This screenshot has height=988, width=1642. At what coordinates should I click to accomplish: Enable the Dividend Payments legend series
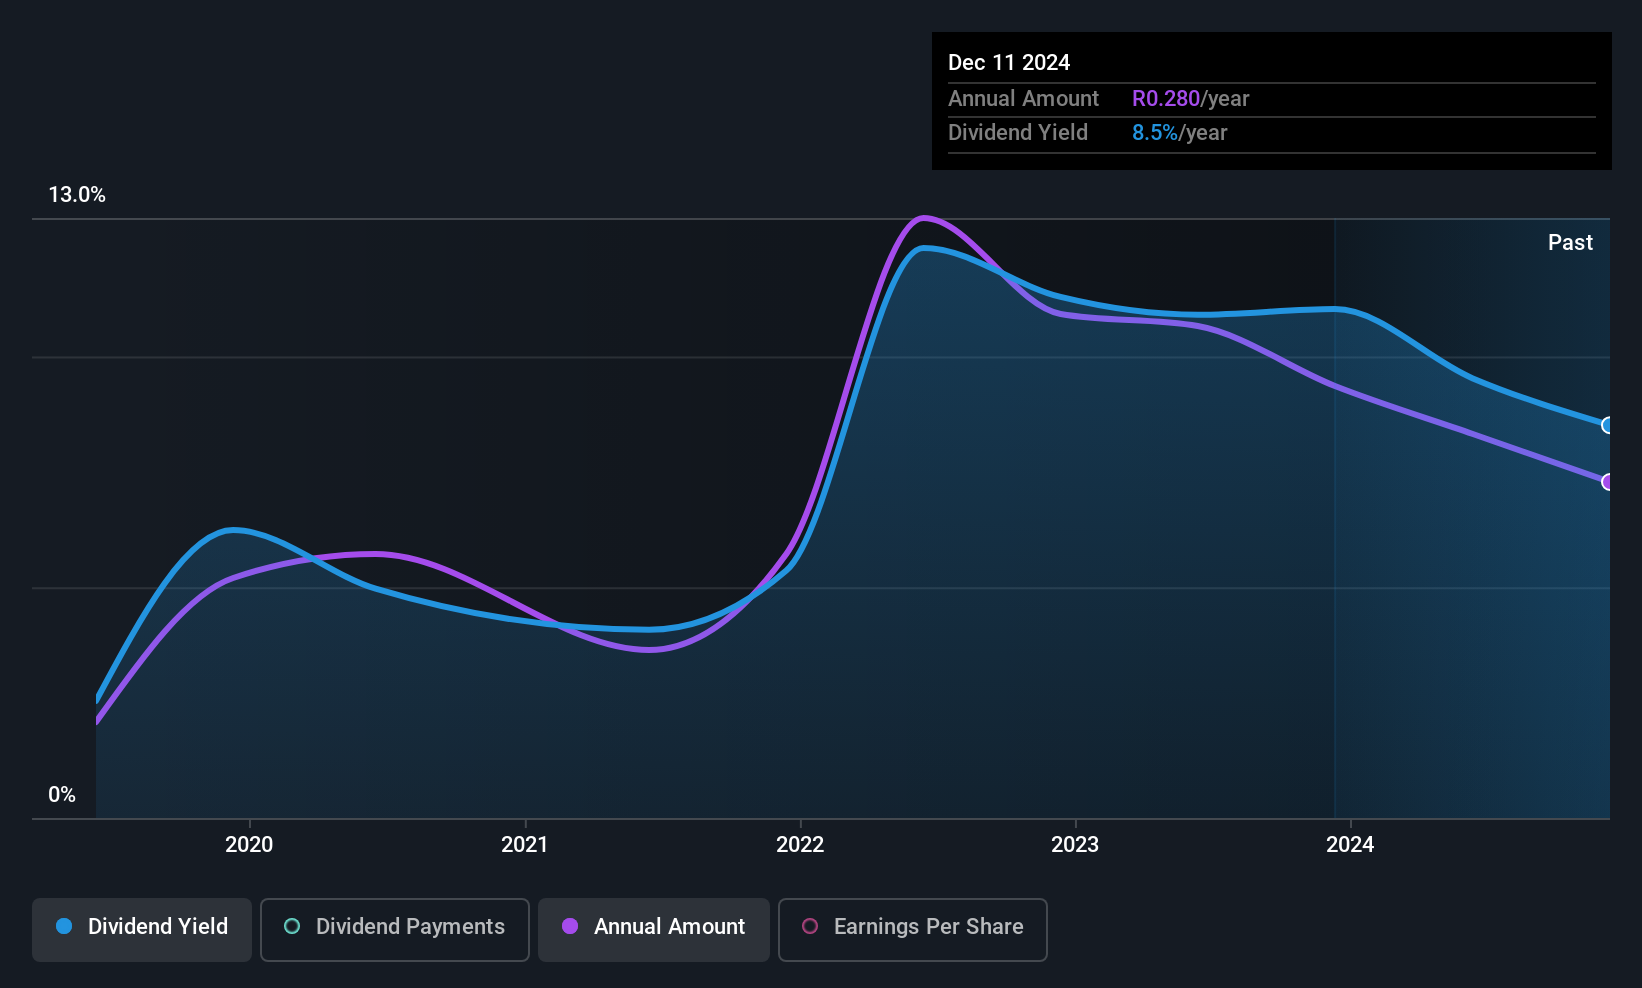pyautogui.click(x=395, y=927)
